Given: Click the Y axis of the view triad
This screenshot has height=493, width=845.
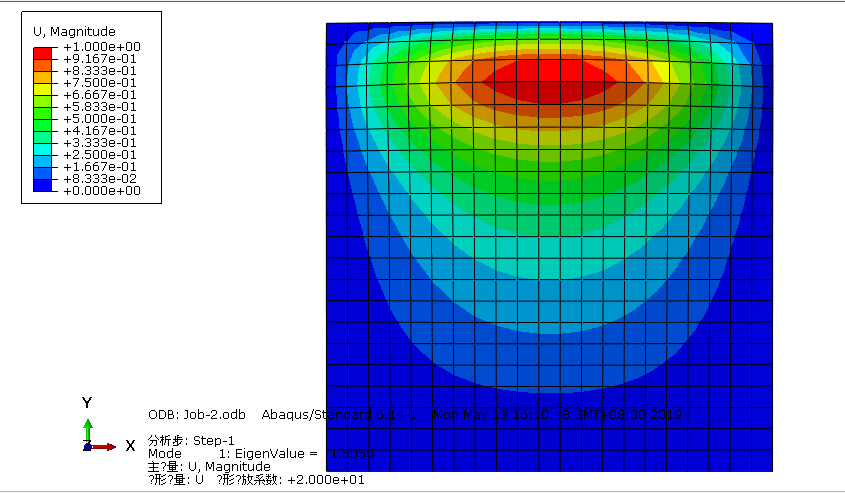Looking at the screenshot, I should pos(88,431).
